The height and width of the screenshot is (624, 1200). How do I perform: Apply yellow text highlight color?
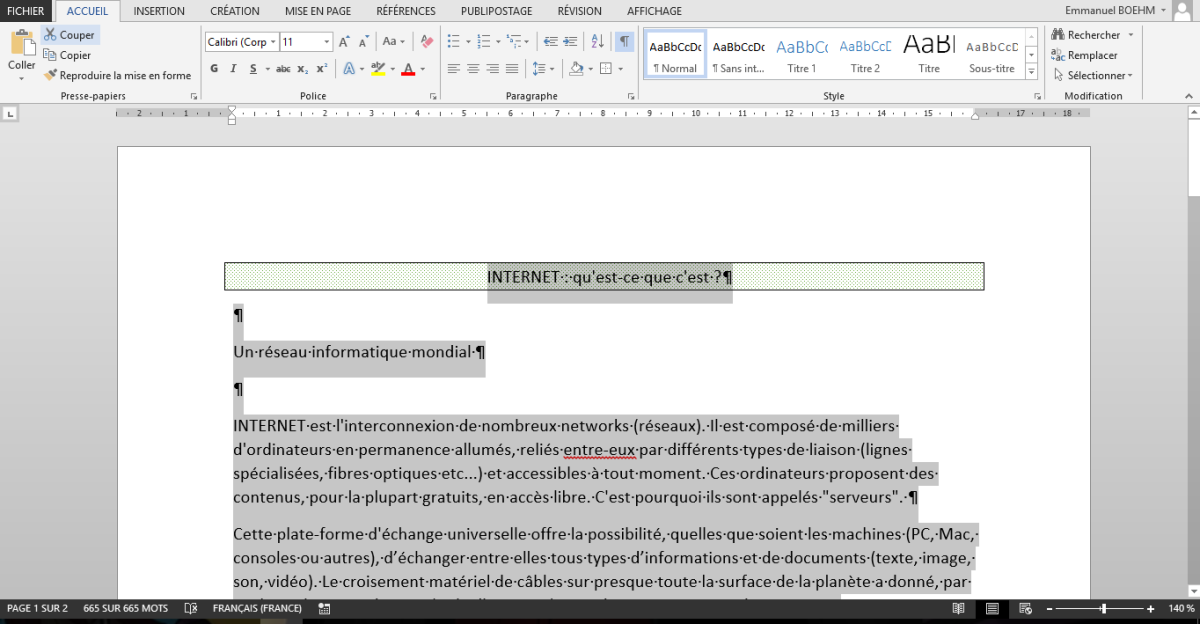377,68
